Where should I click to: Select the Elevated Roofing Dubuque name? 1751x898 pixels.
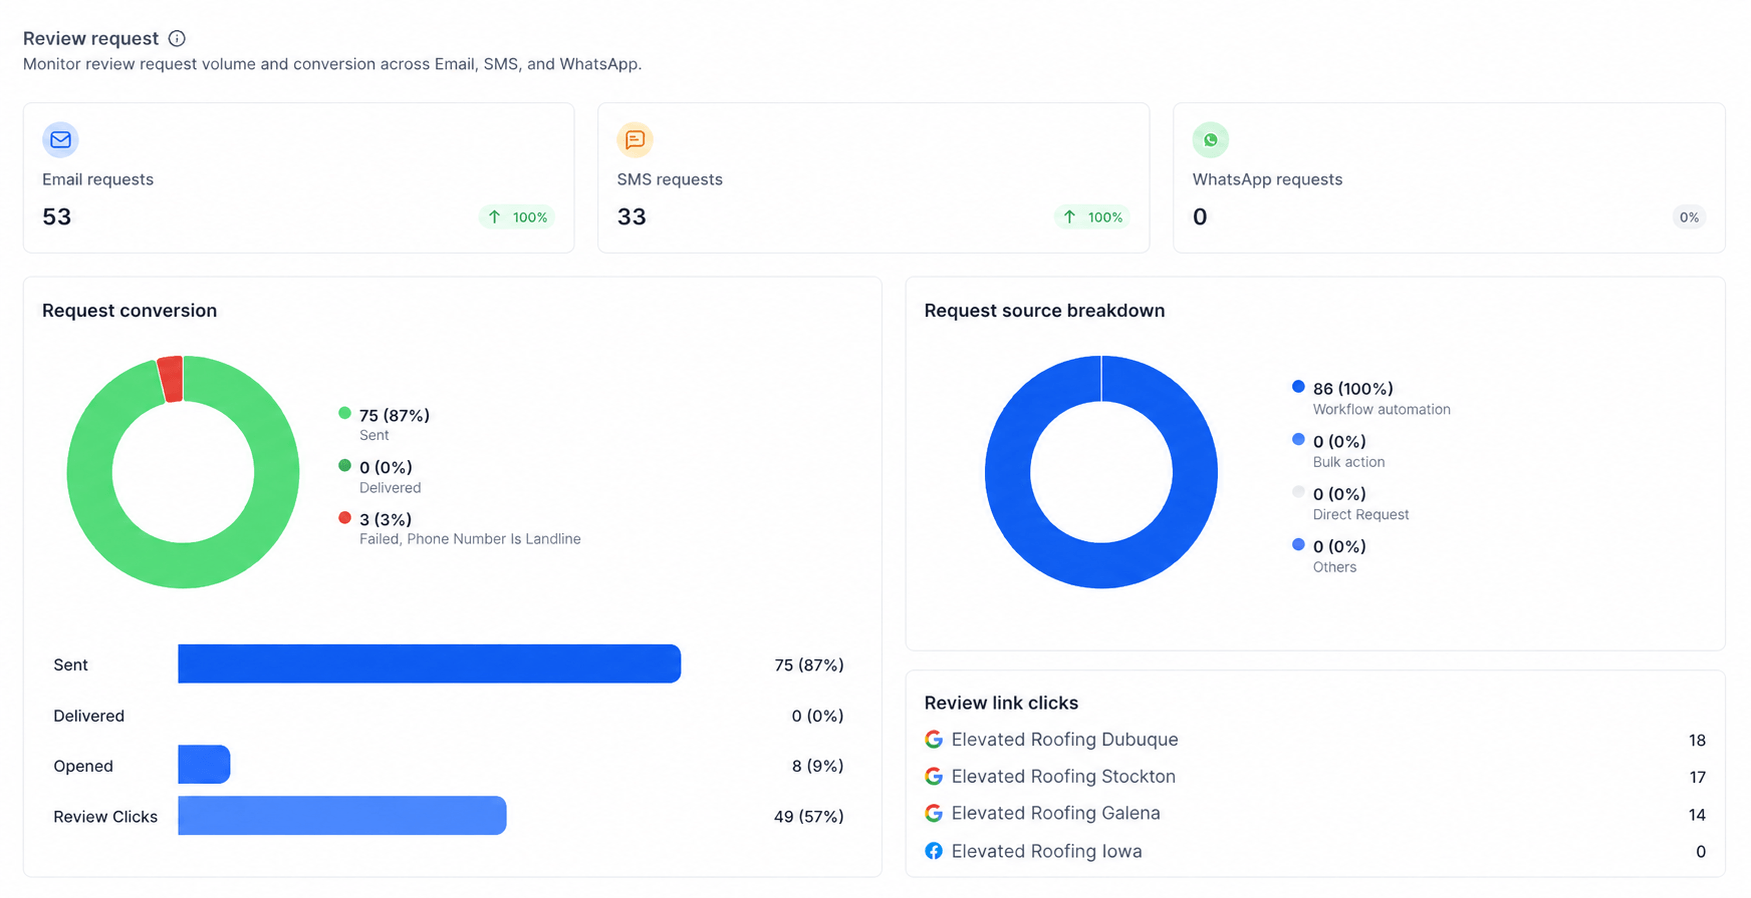(x=1065, y=739)
